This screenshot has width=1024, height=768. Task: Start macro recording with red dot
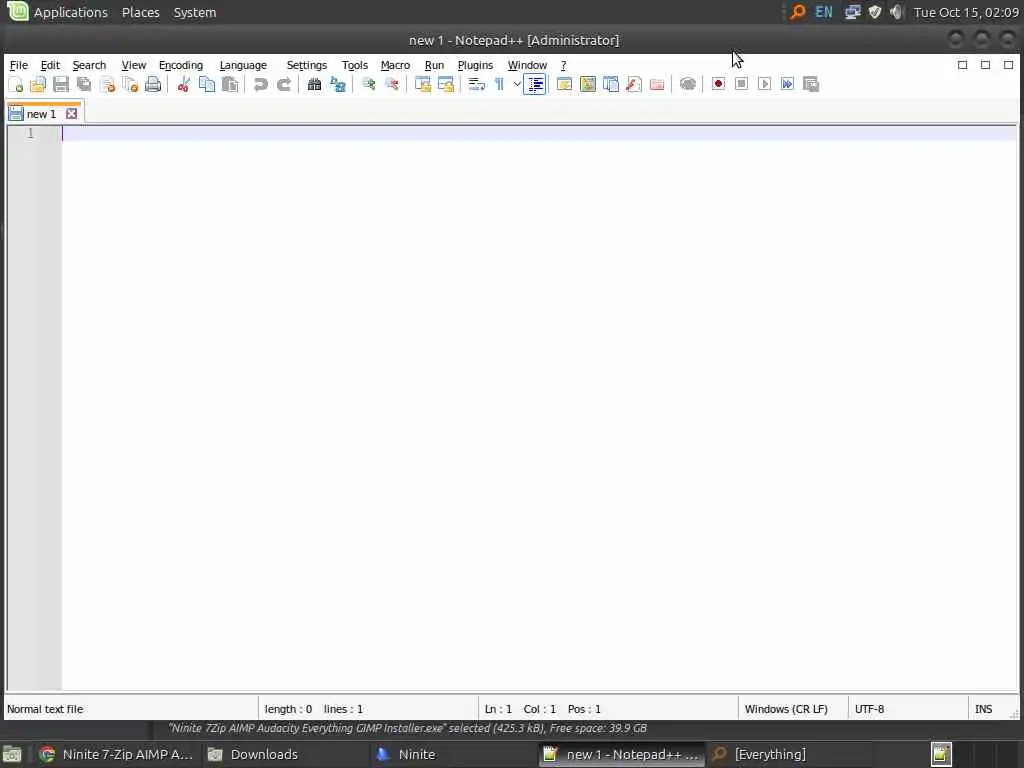coord(718,84)
